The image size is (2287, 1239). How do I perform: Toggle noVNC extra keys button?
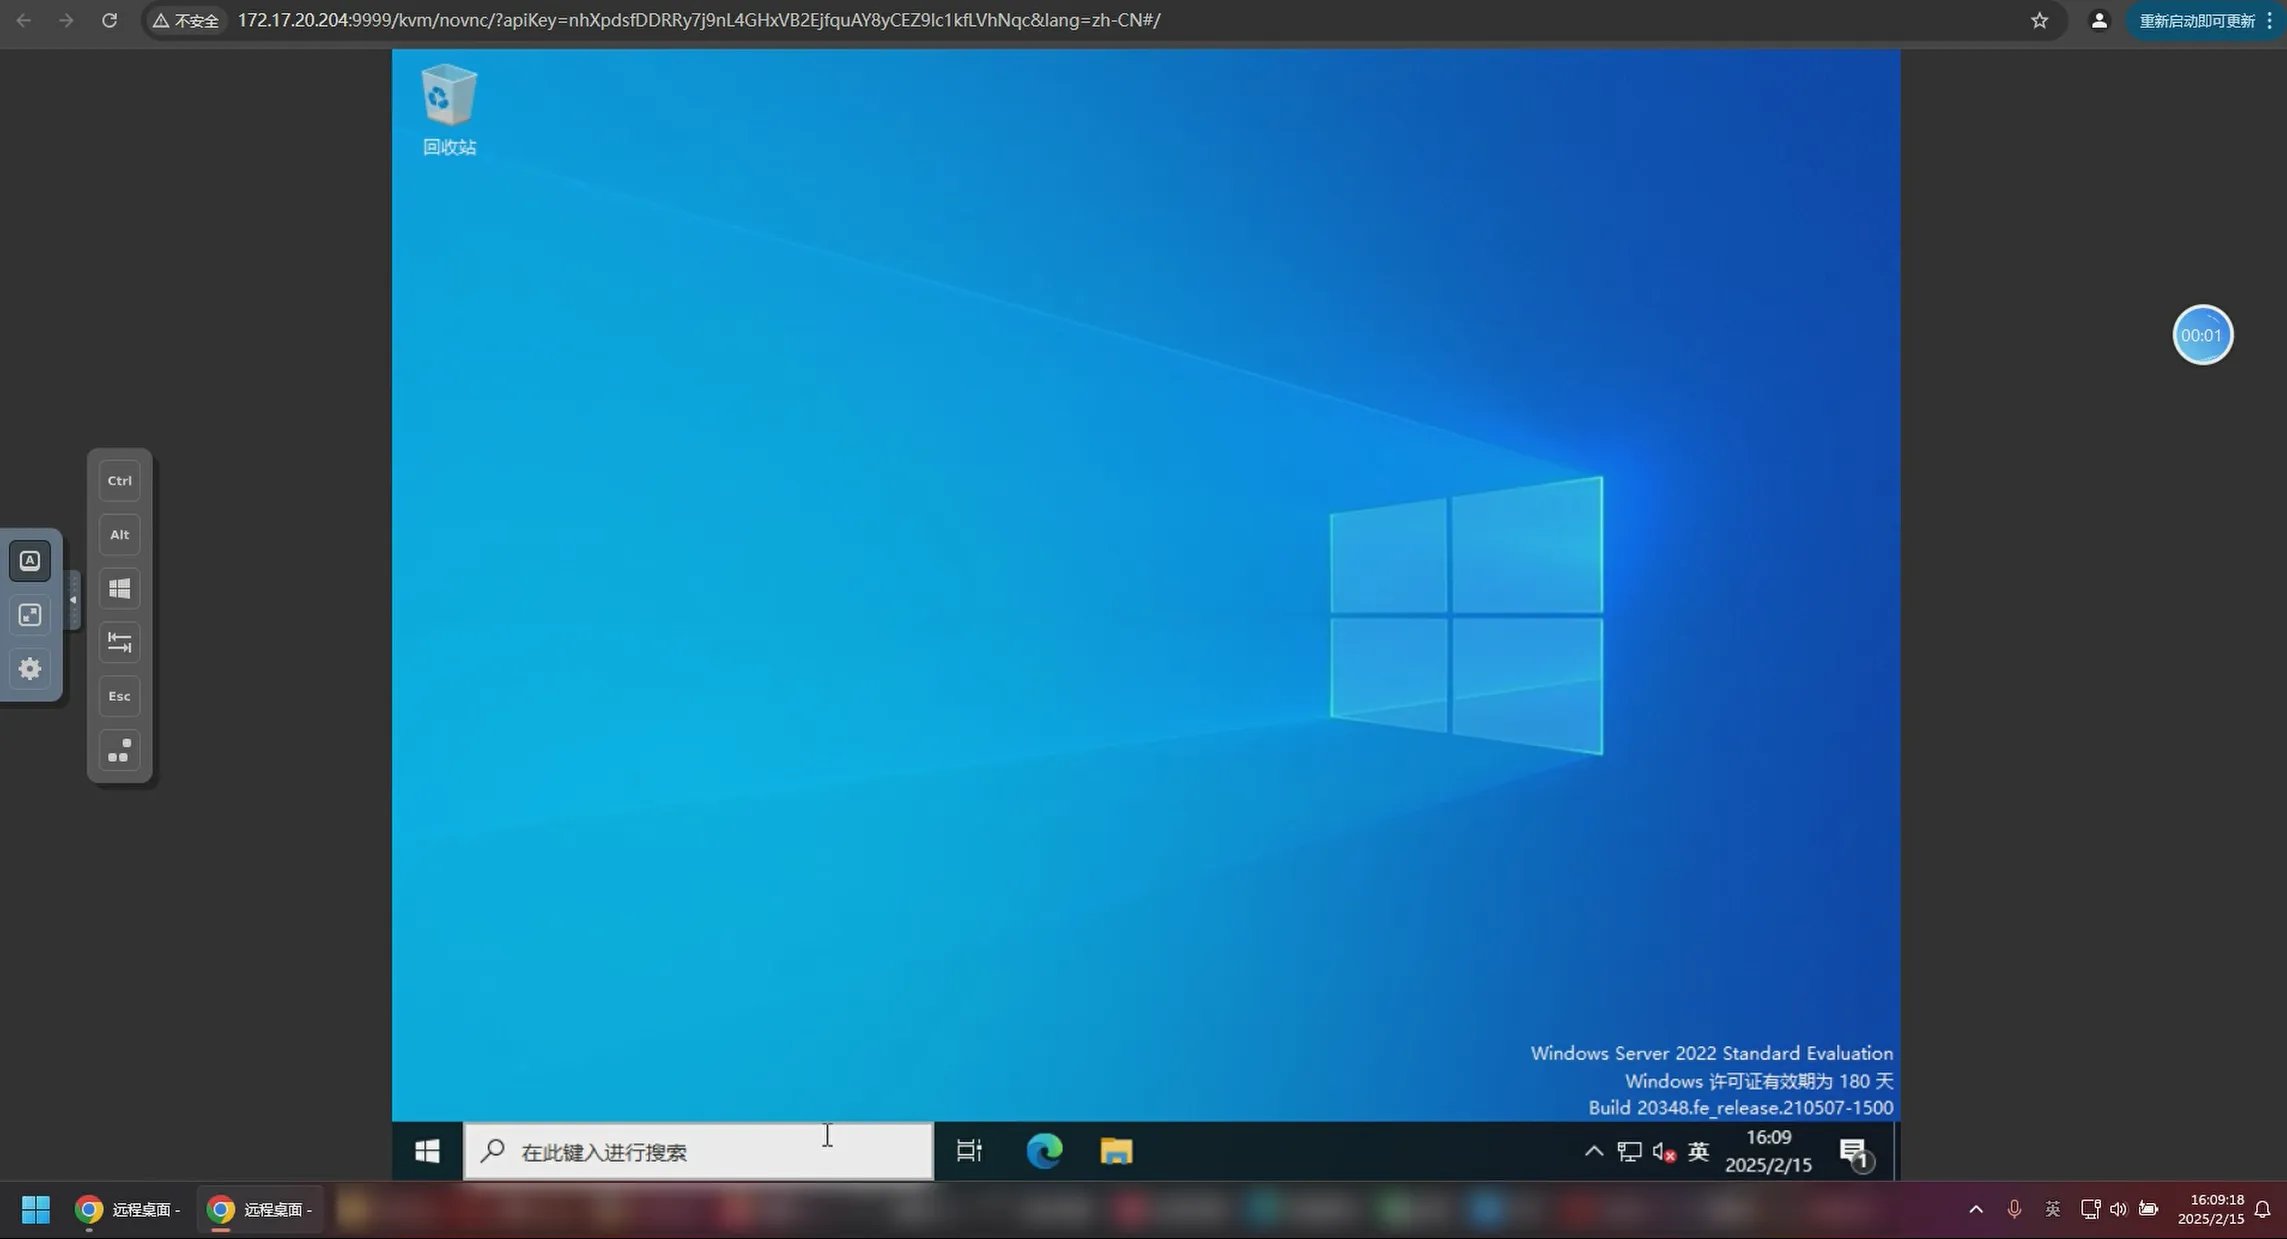click(30, 560)
